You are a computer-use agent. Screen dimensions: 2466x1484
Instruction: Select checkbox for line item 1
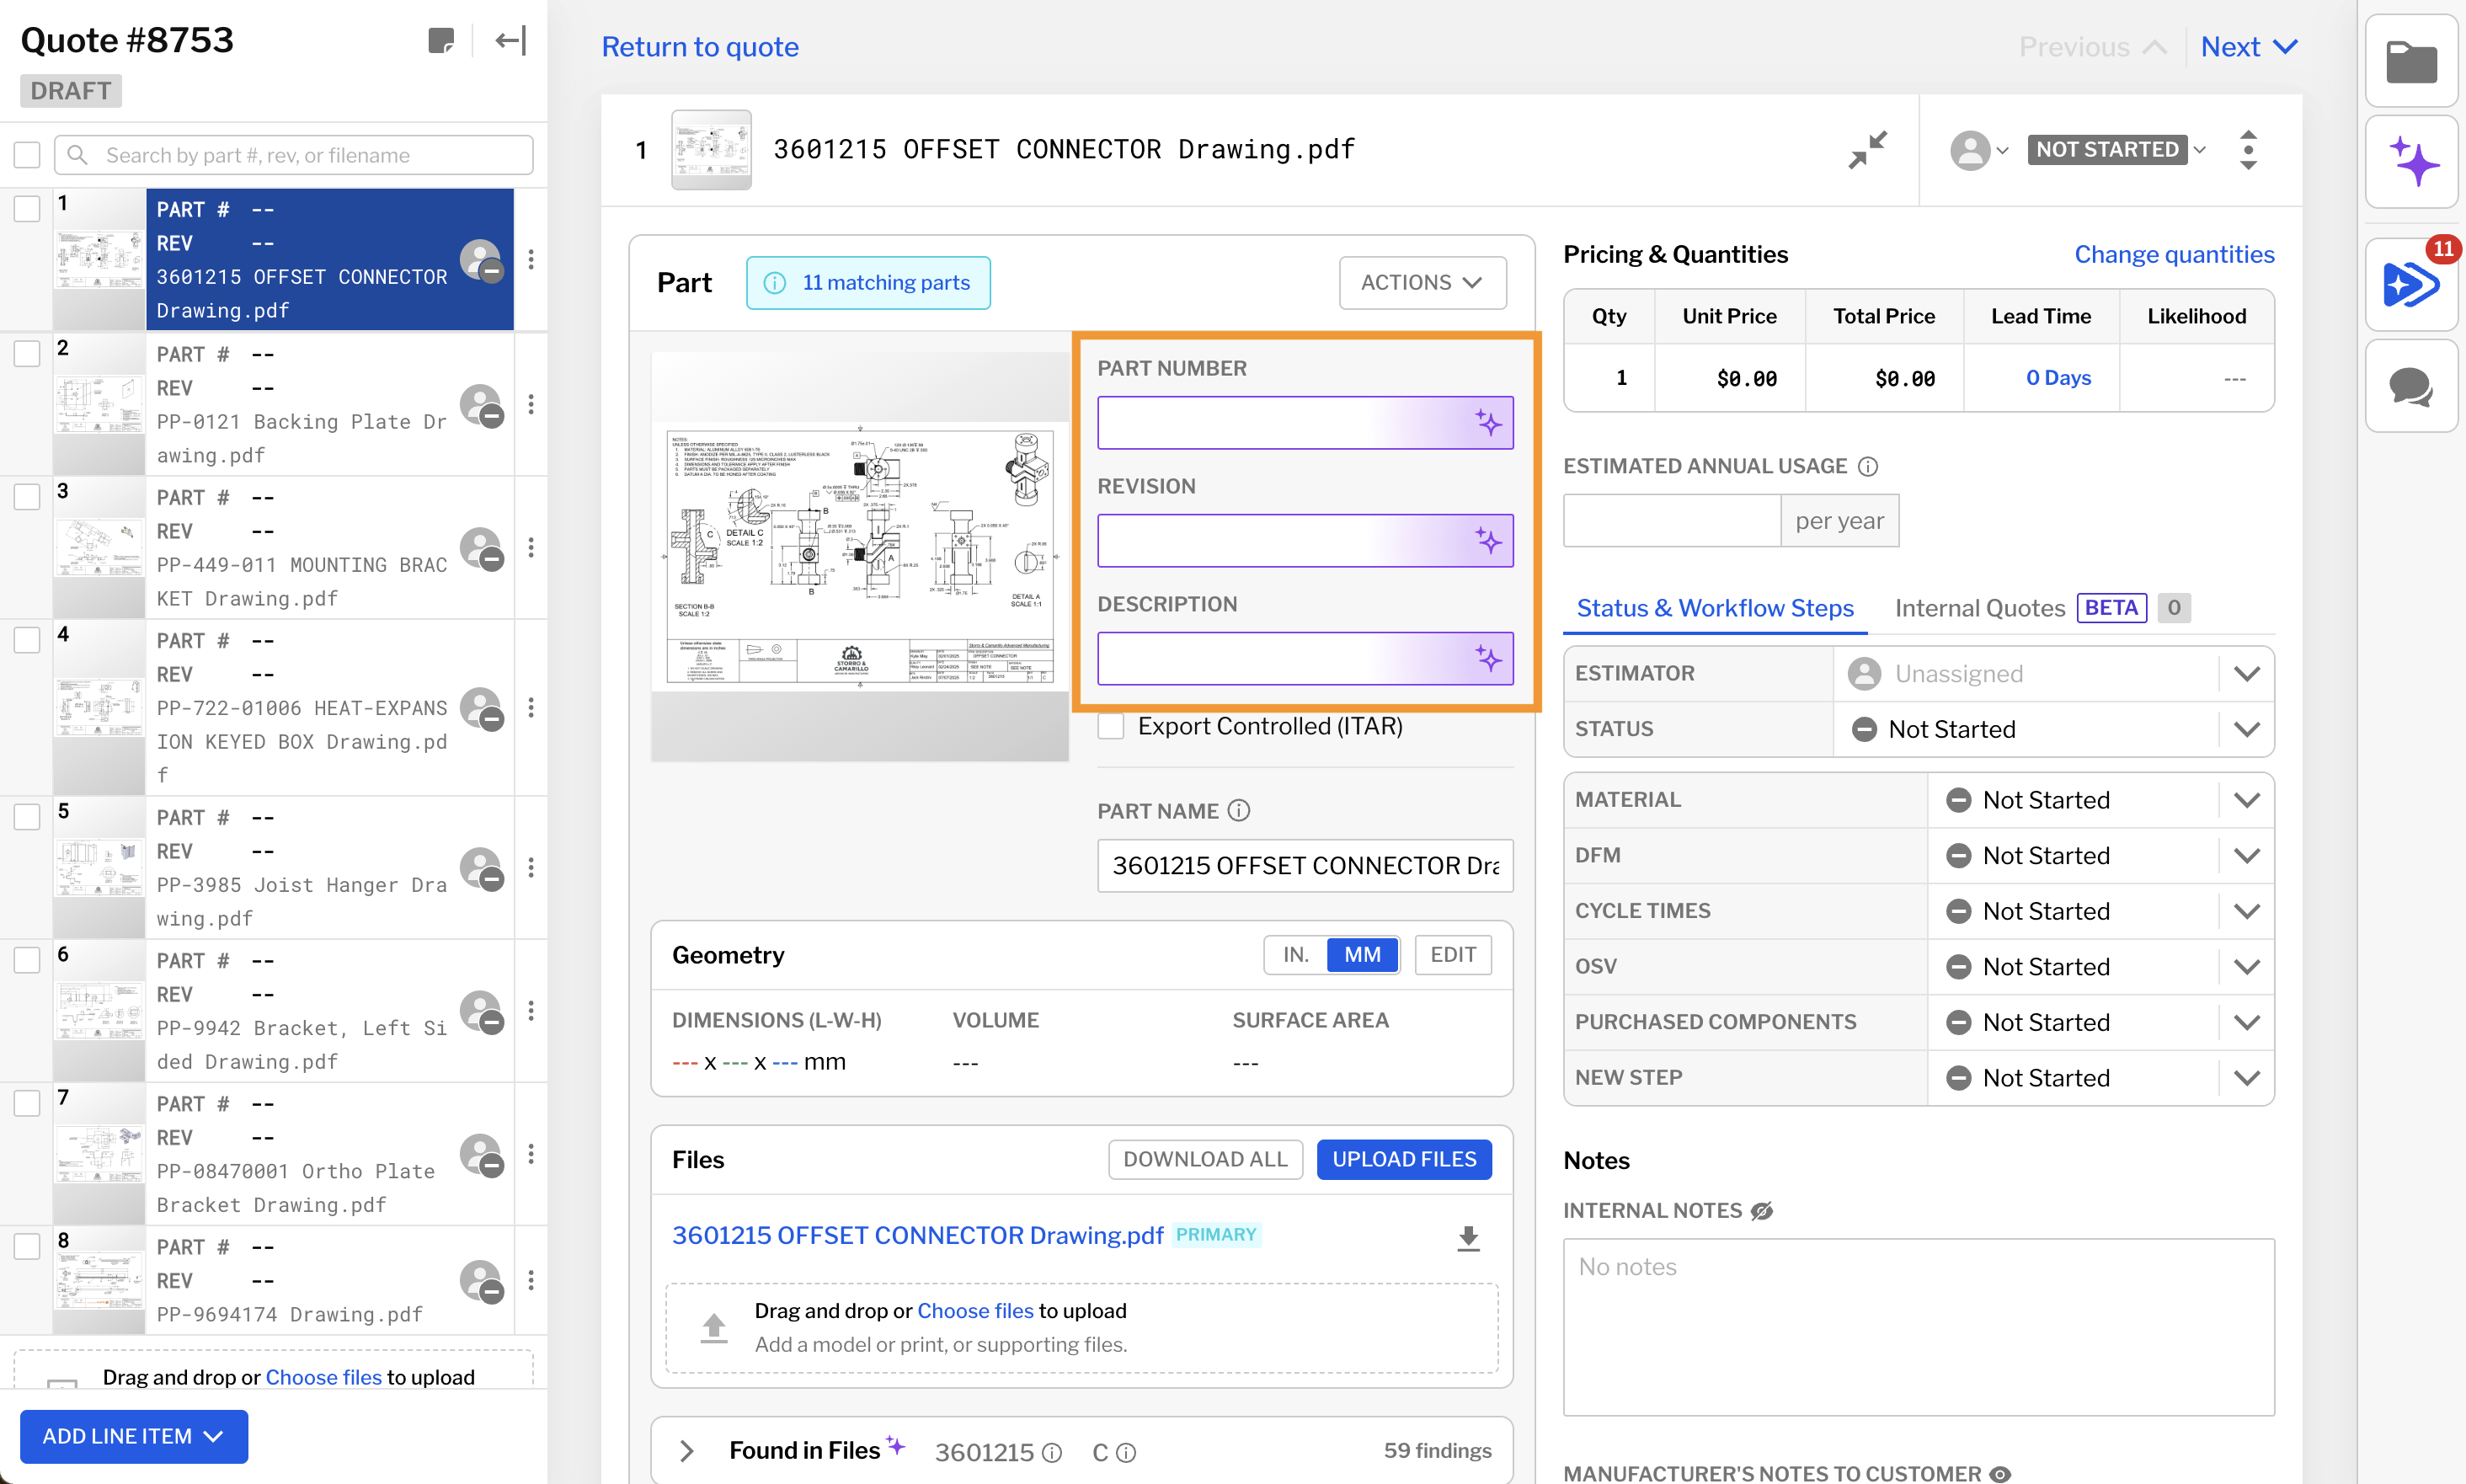pyautogui.click(x=27, y=209)
